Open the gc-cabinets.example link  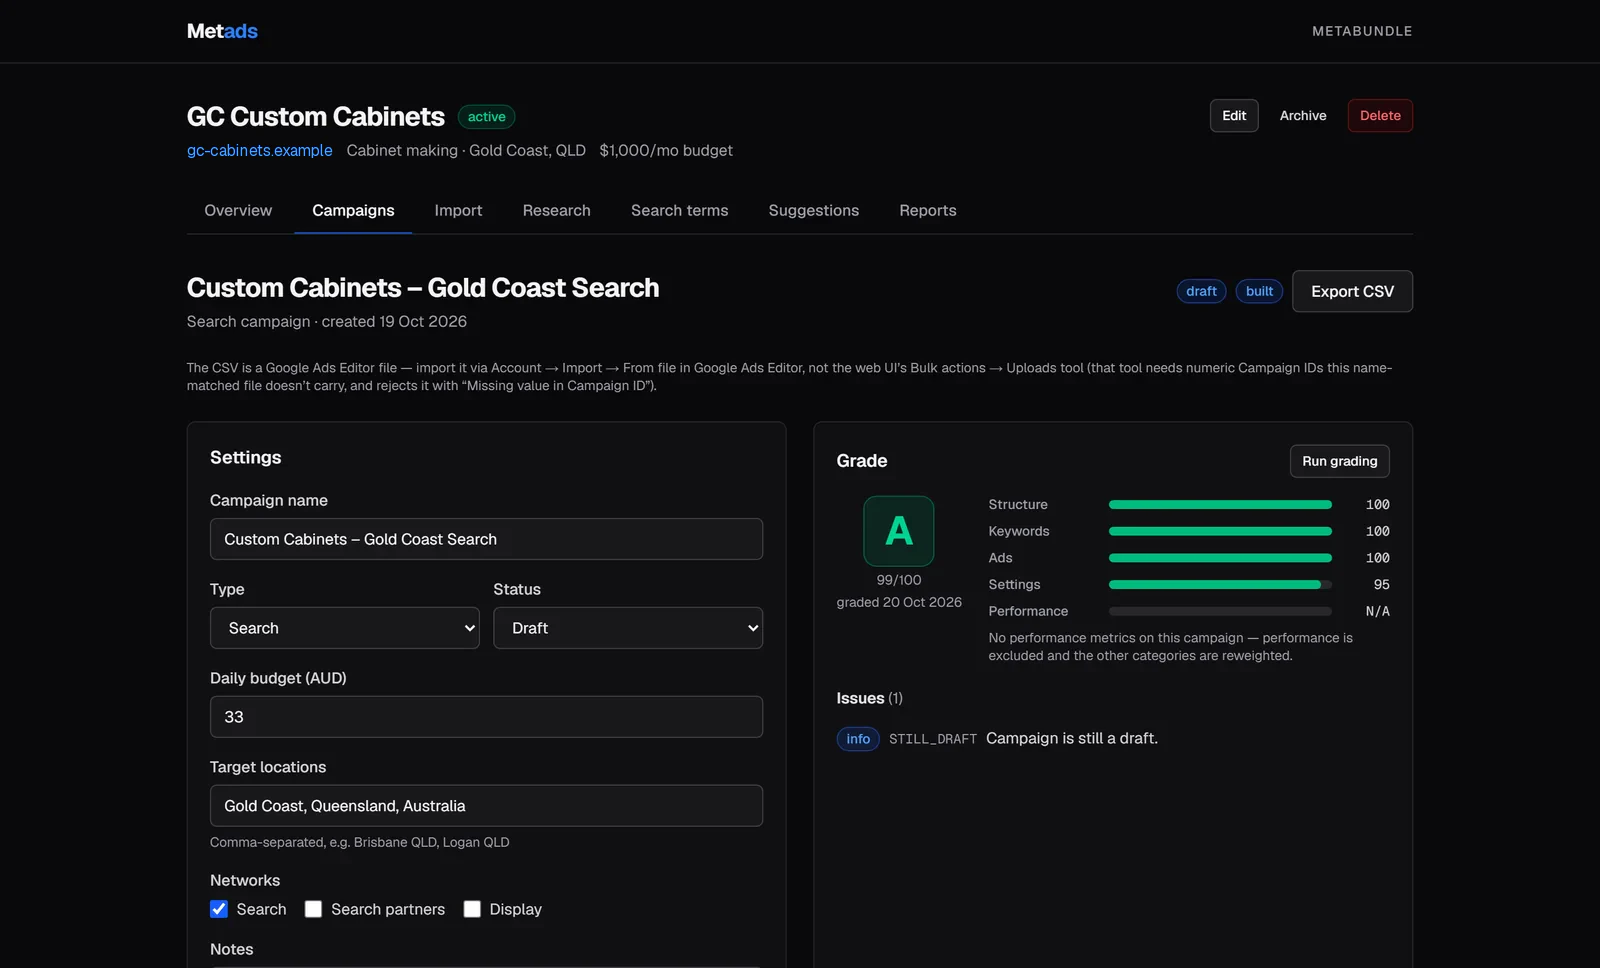click(260, 150)
